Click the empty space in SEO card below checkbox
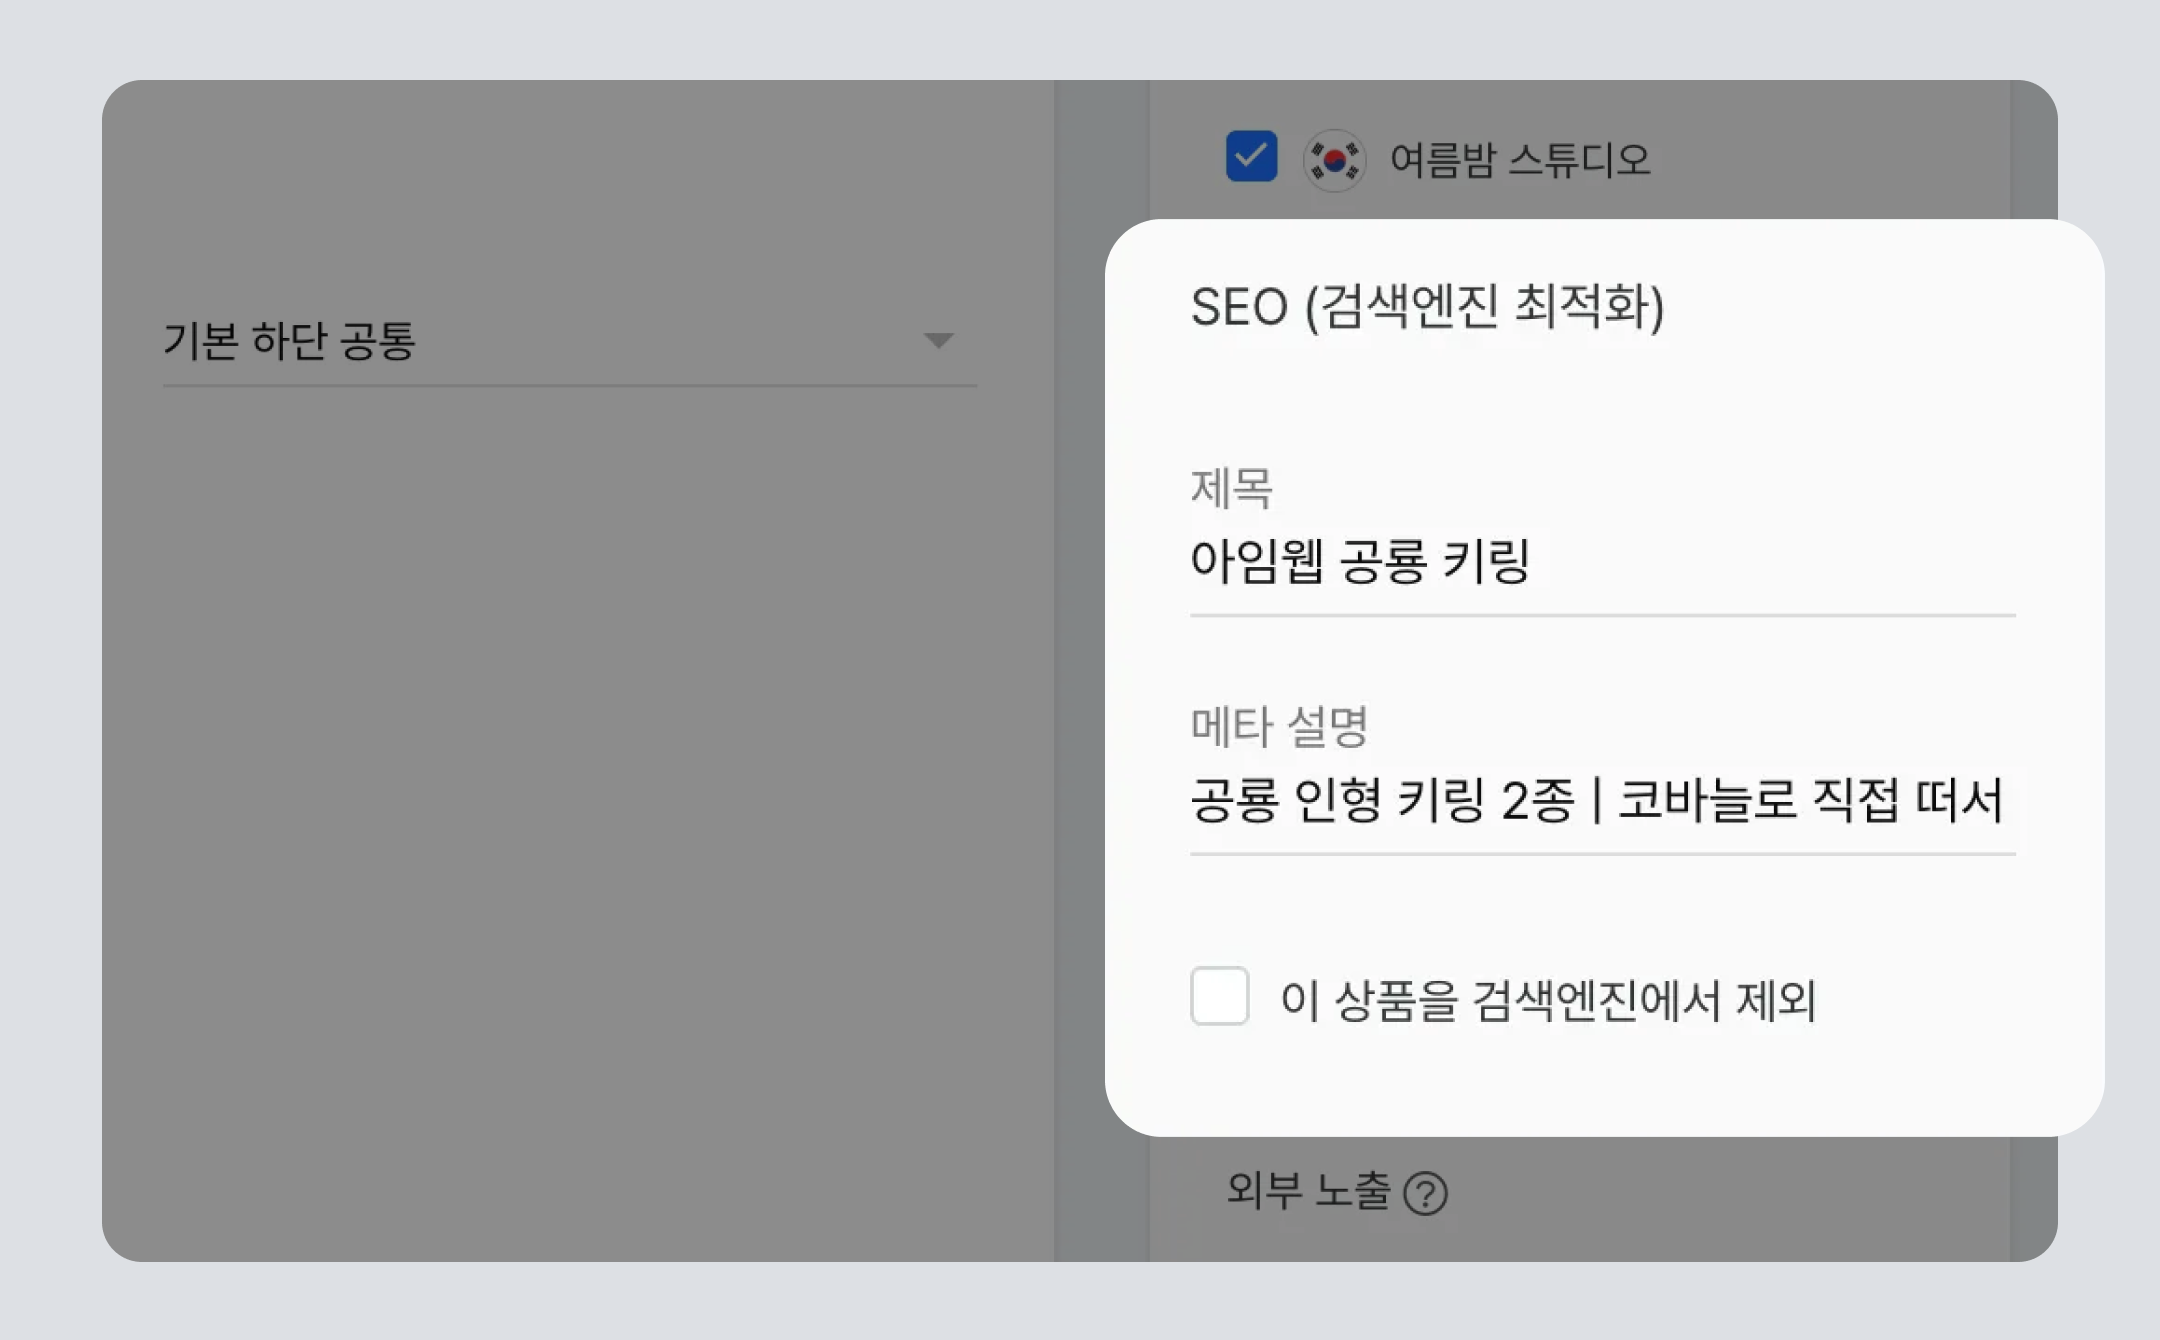The width and height of the screenshot is (2160, 1340). coord(1600,1085)
